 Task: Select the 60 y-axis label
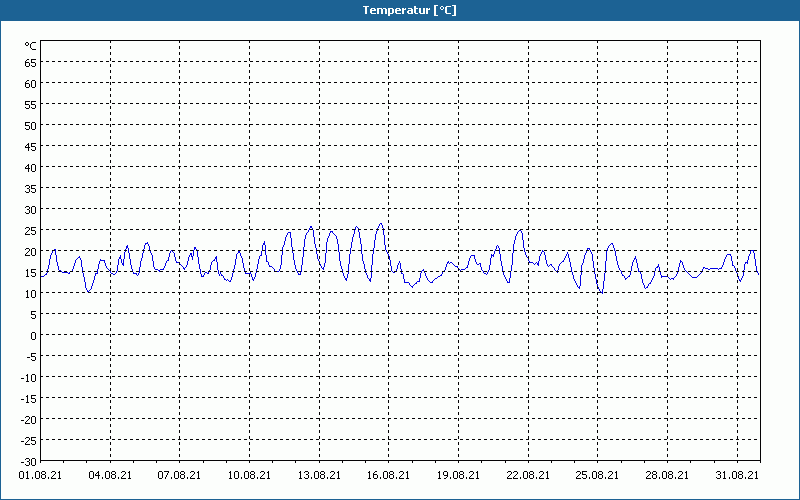[31, 84]
